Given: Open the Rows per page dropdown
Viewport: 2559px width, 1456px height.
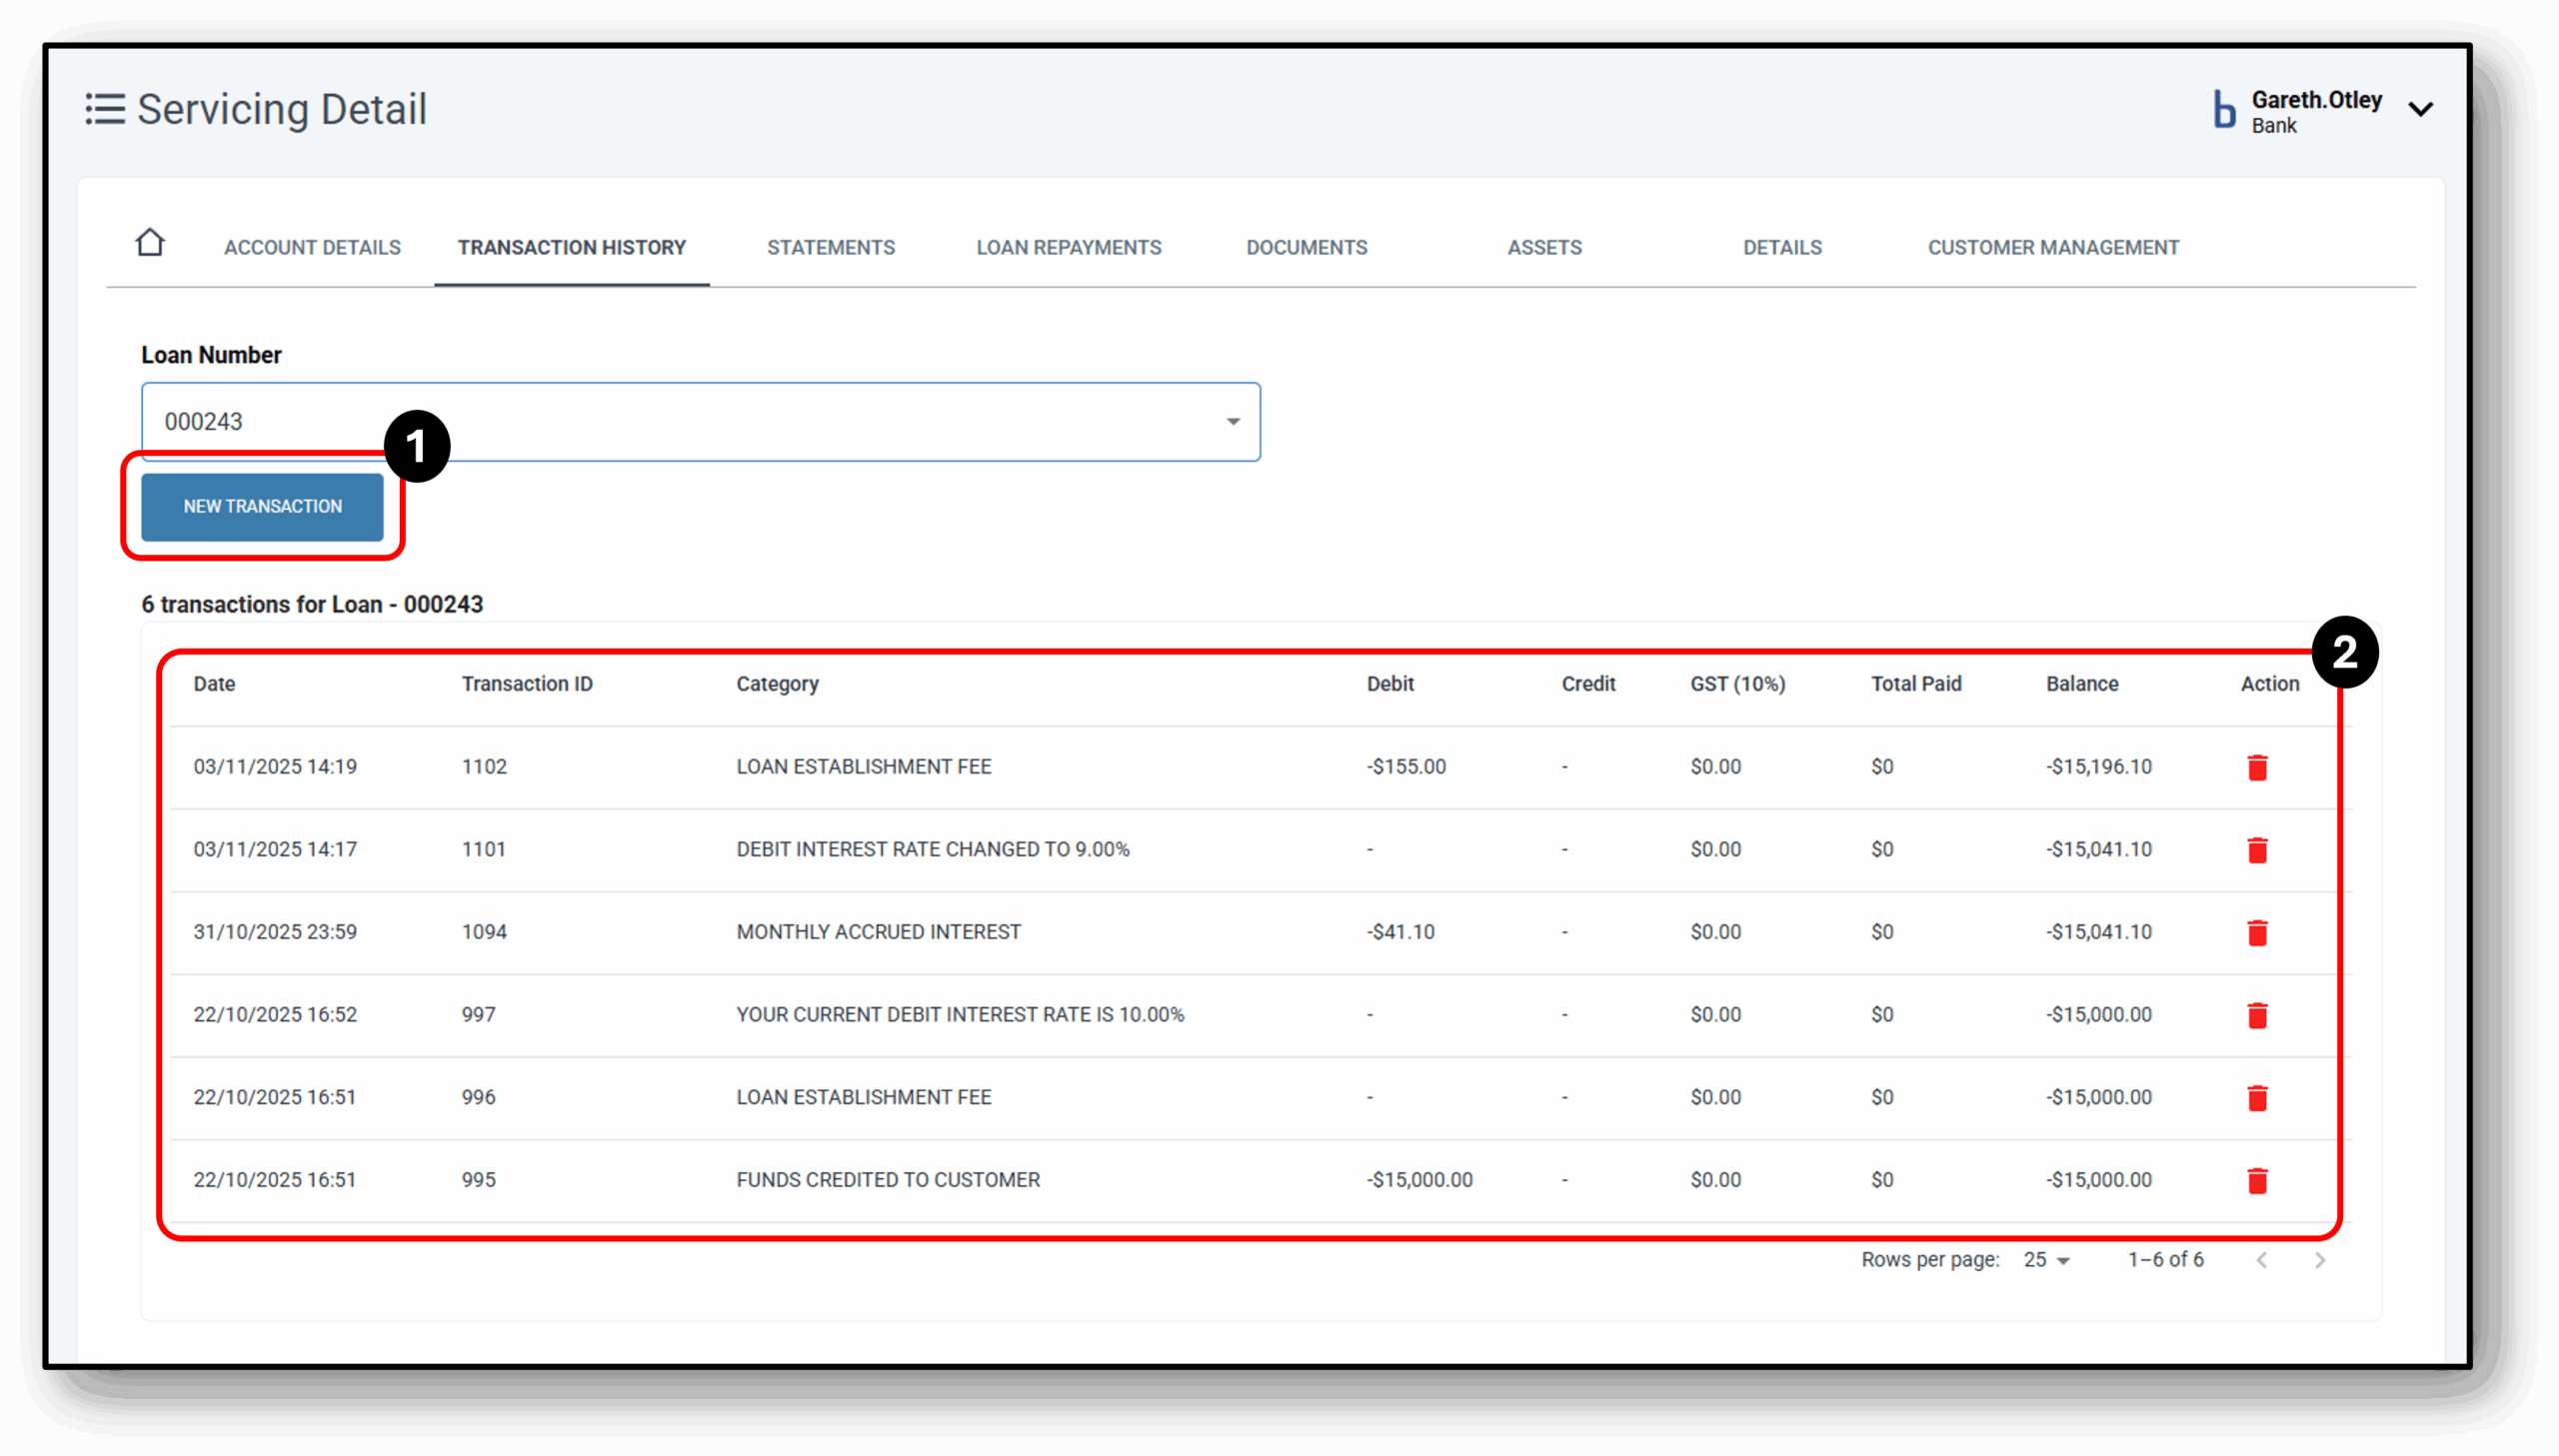Looking at the screenshot, I should [x=2046, y=1259].
